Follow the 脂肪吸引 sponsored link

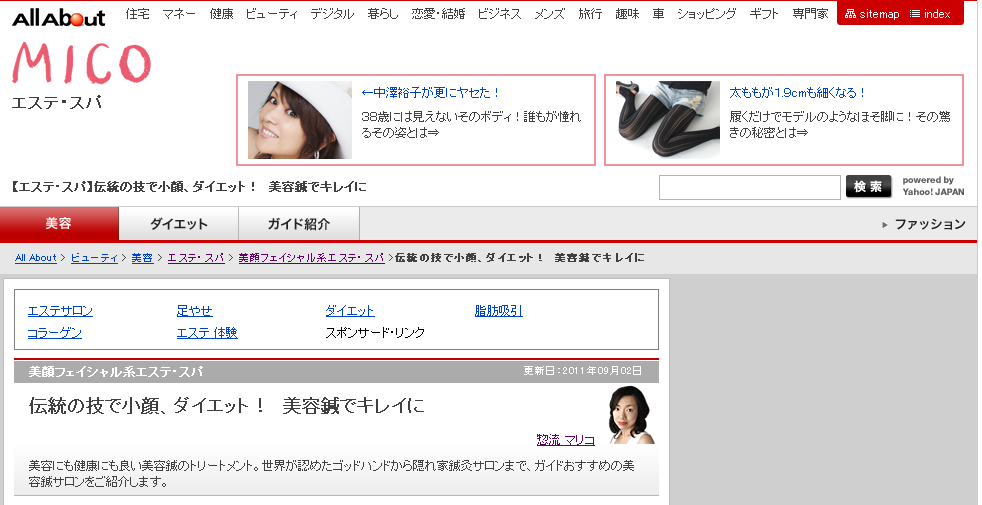pyautogui.click(x=498, y=311)
